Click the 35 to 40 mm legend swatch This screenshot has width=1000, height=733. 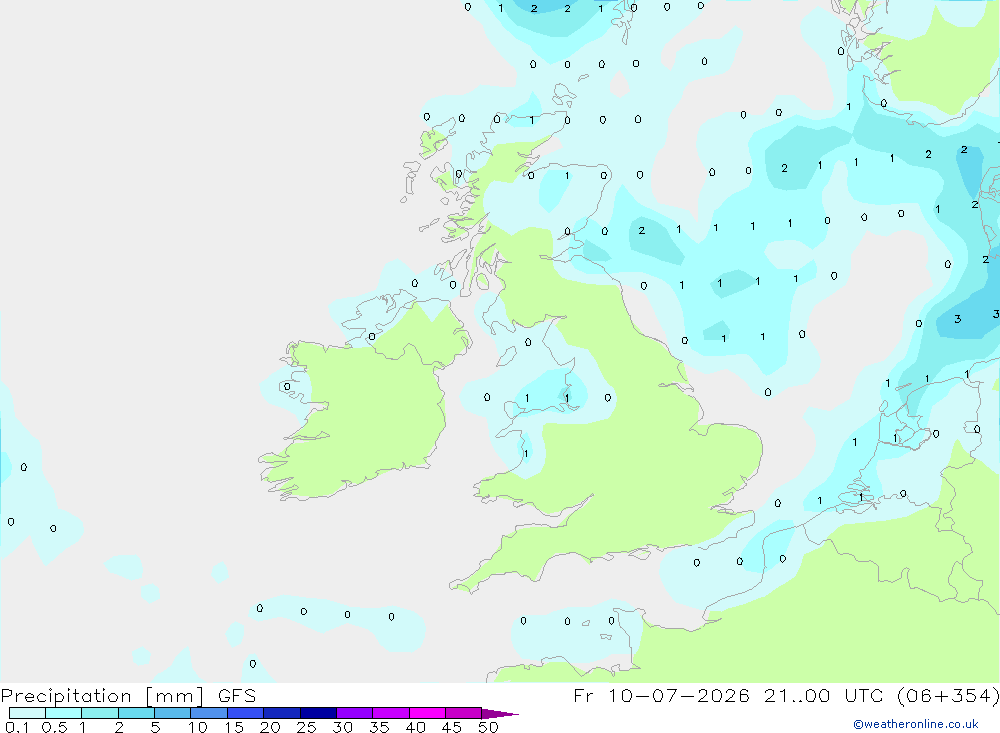click(391, 713)
